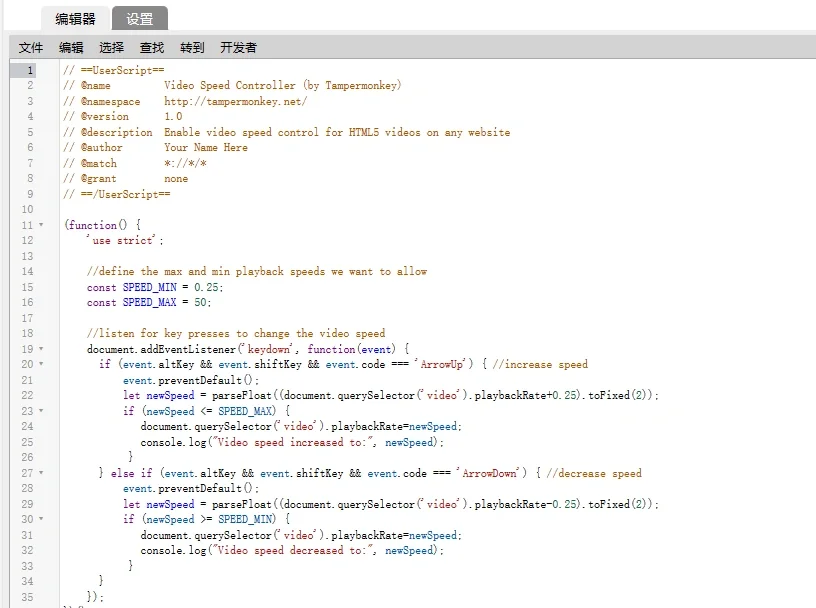The height and width of the screenshot is (608, 816).
Task: Click the '// ==/UserScript==' closing line
Action: 117,194
